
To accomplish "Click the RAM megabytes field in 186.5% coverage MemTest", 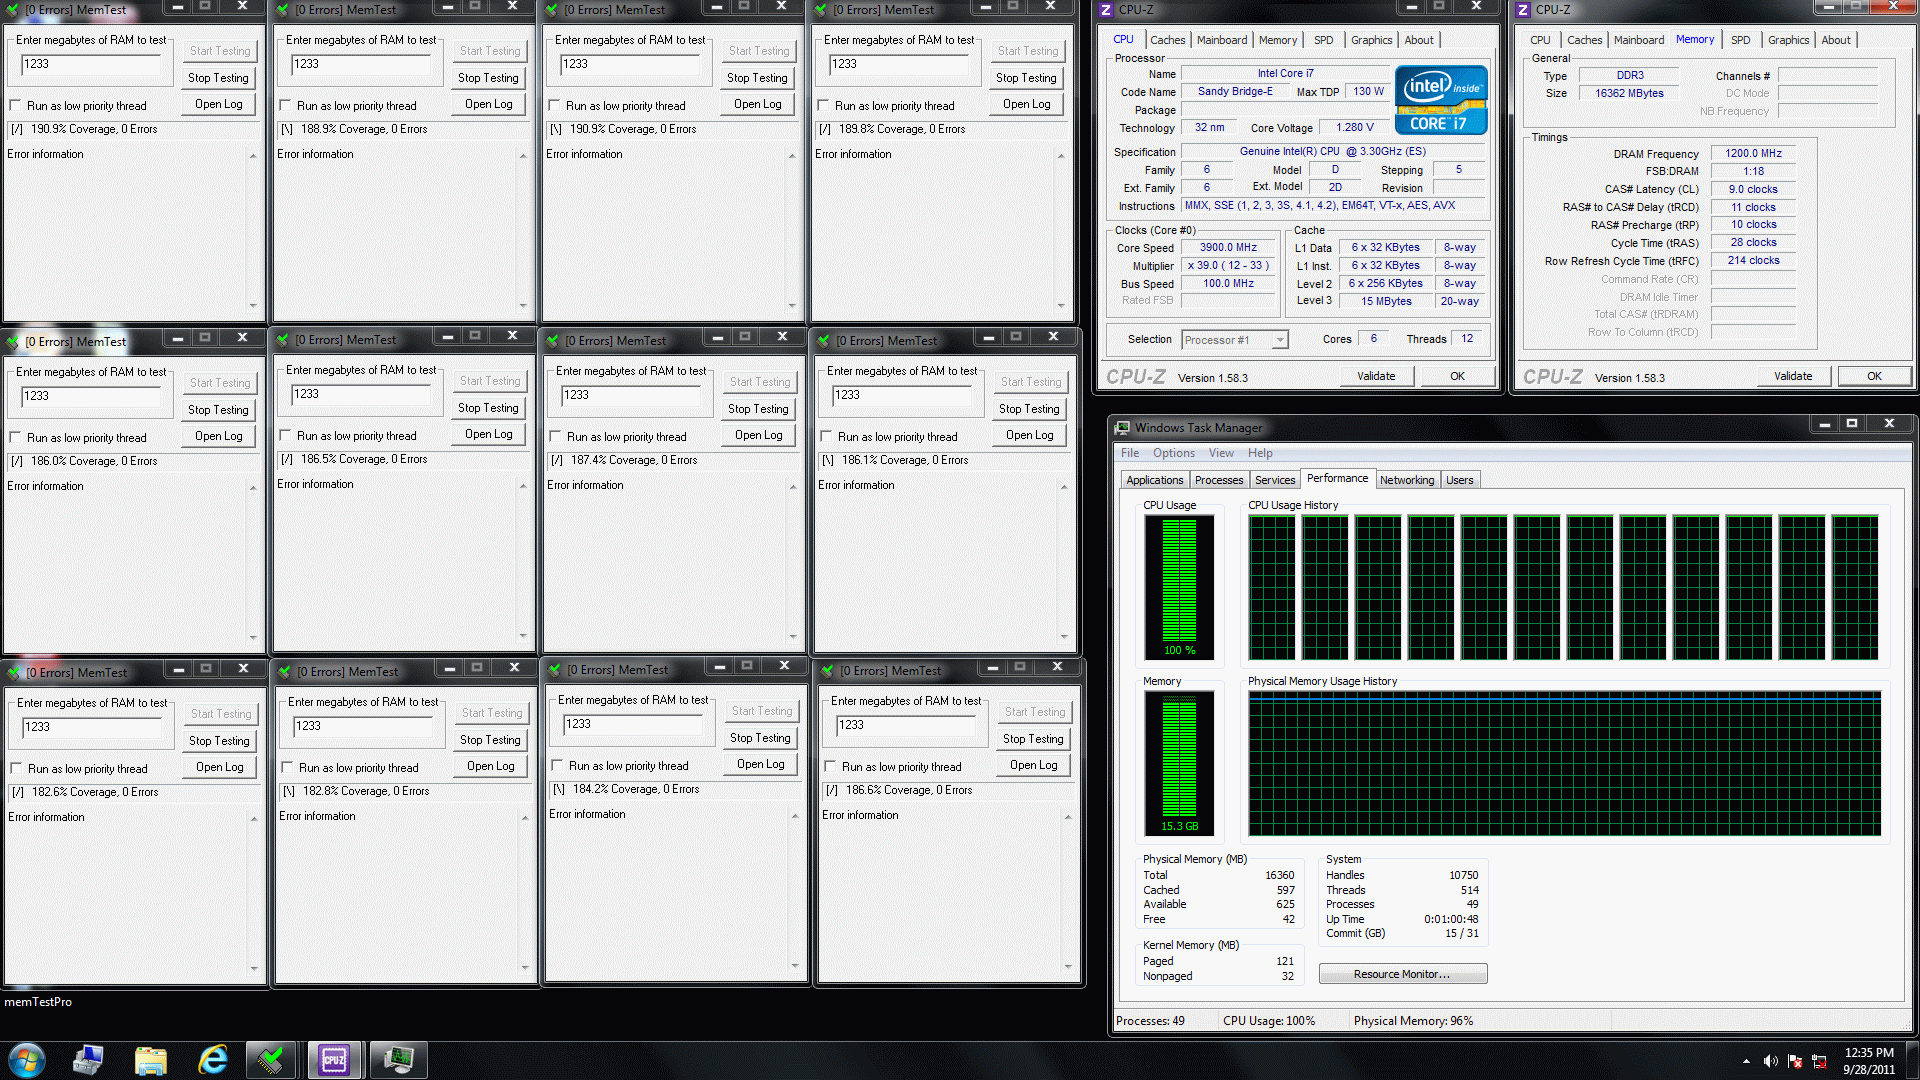I will (360, 394).
